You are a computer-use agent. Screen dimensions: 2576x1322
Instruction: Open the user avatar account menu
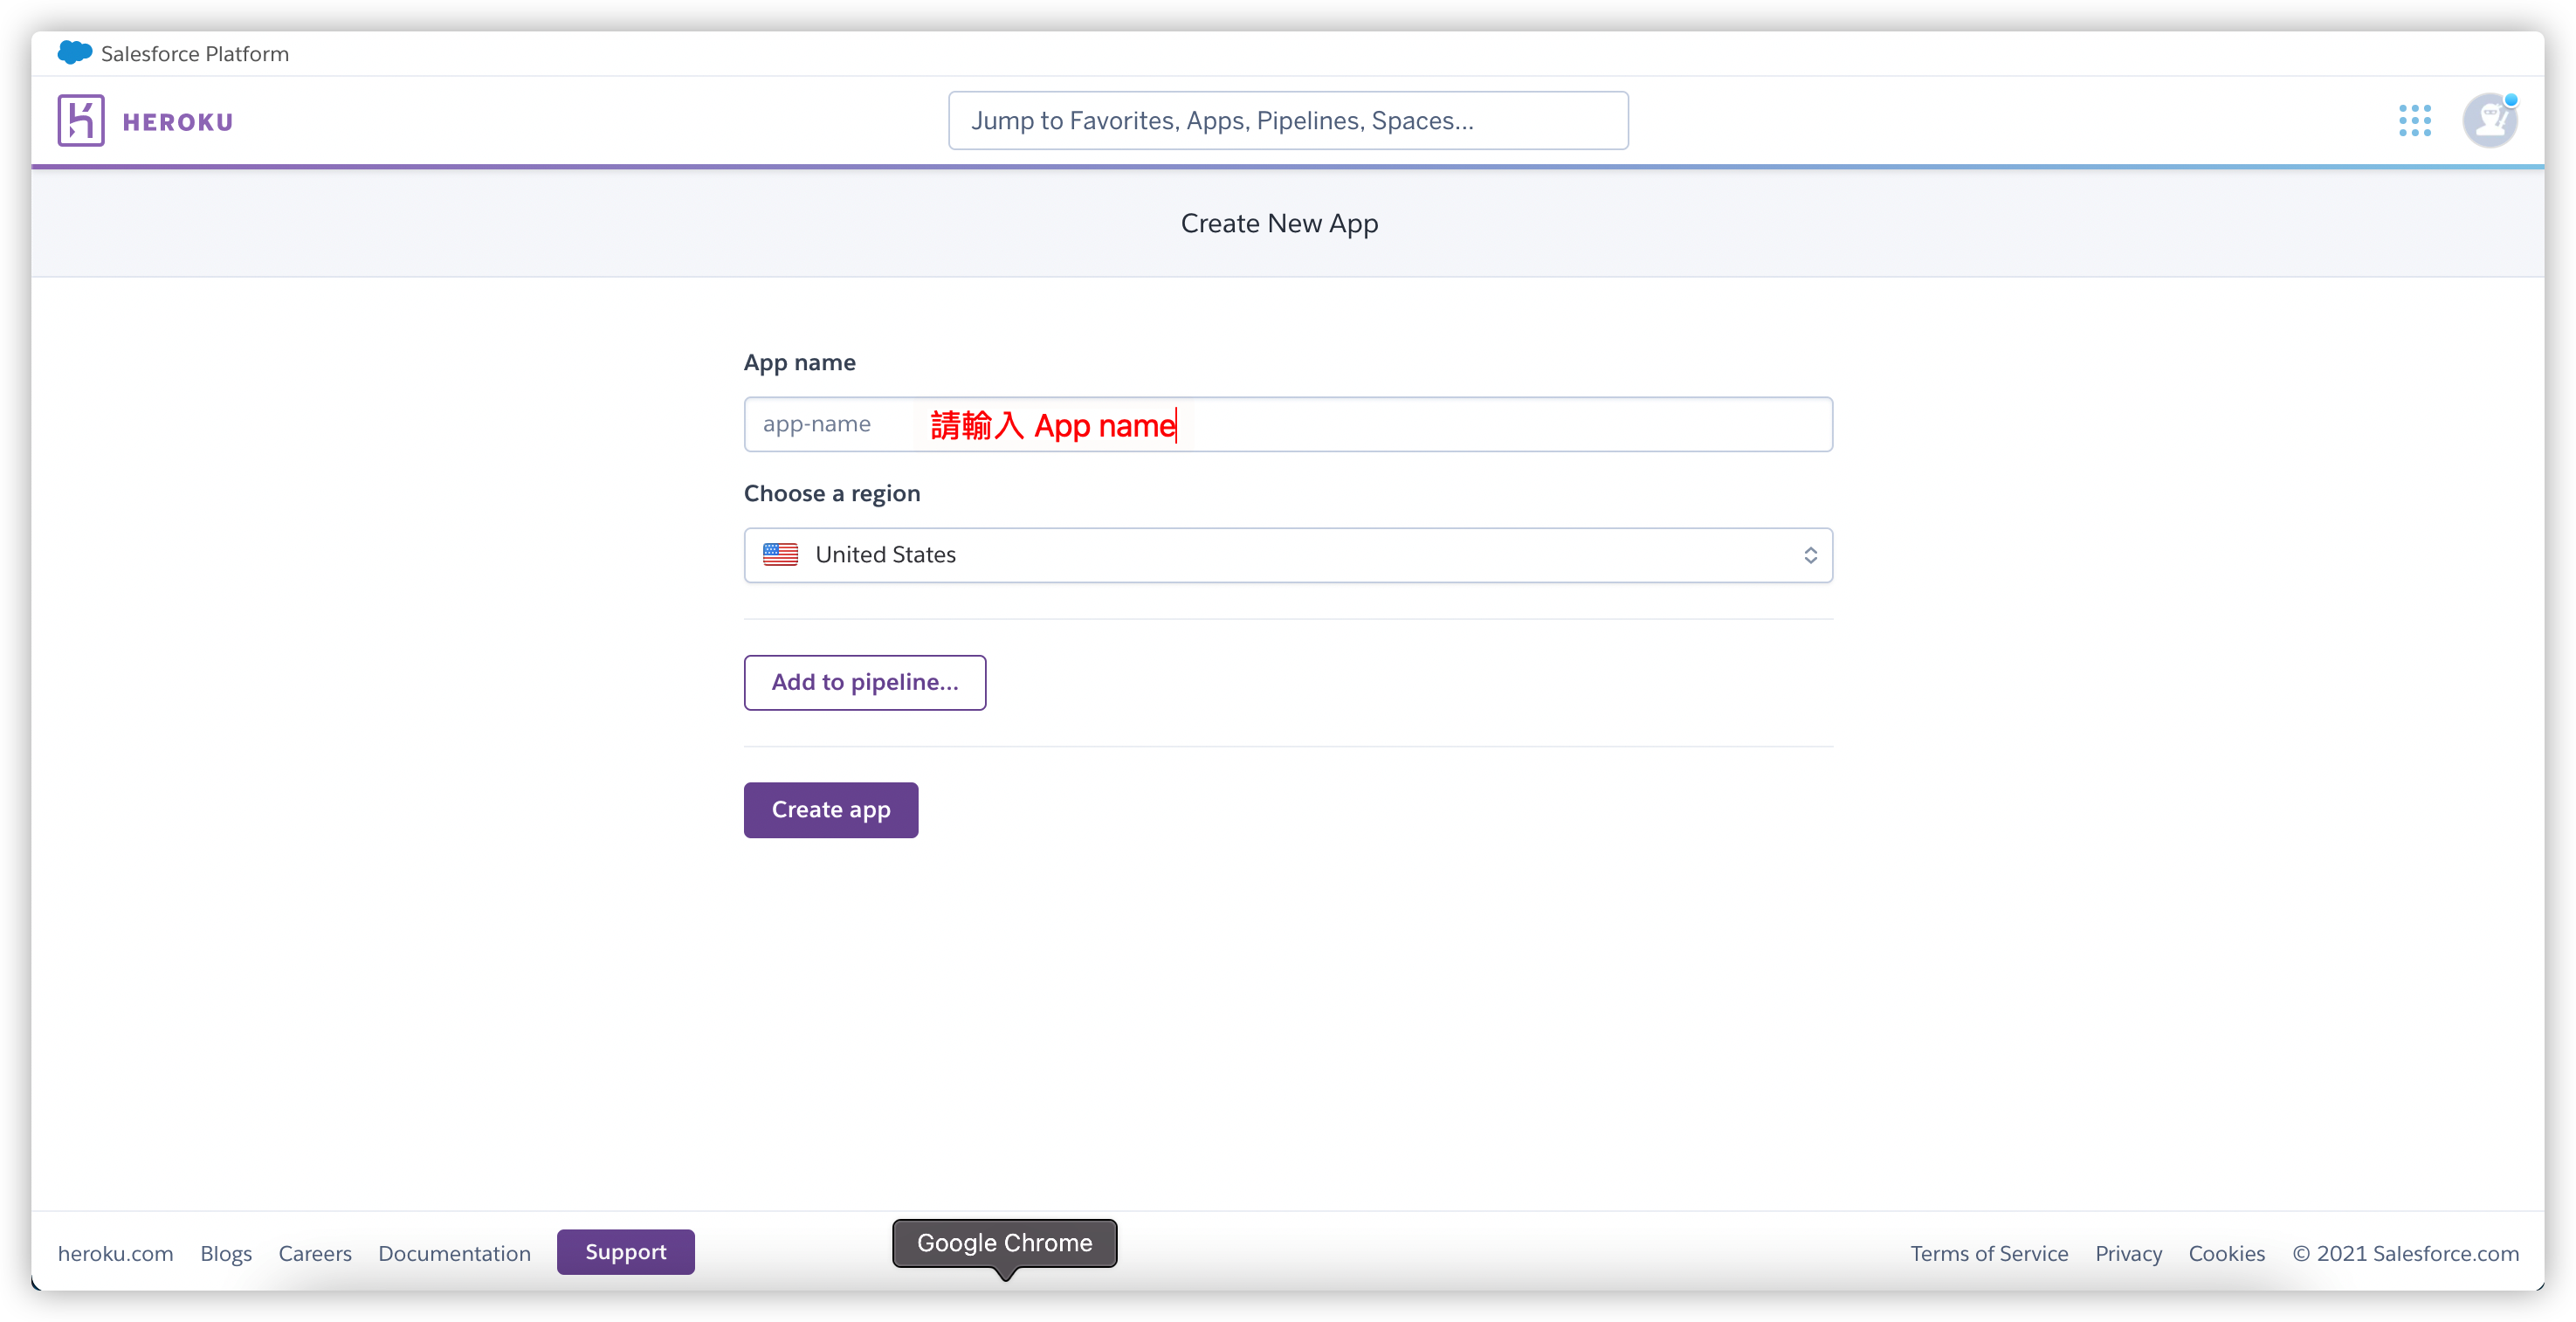2489,121
